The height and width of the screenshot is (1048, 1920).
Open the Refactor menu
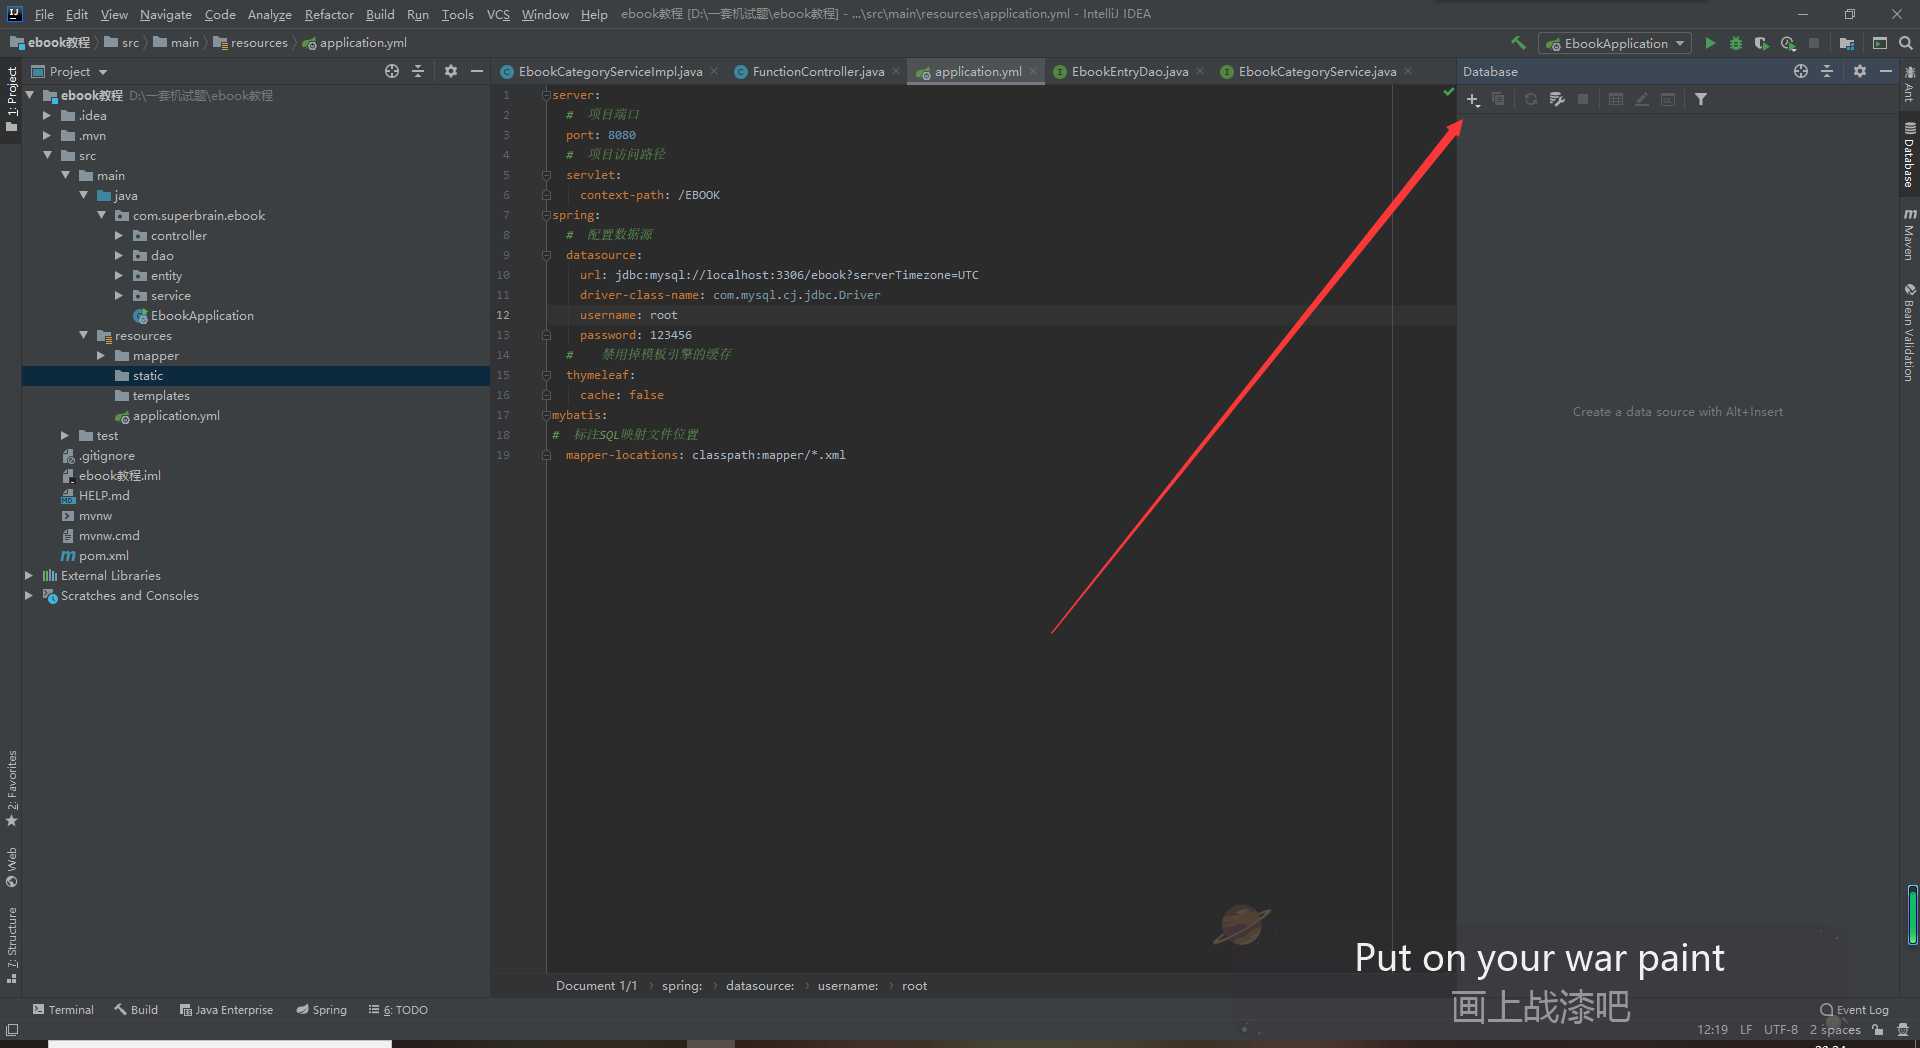(329, 14)
